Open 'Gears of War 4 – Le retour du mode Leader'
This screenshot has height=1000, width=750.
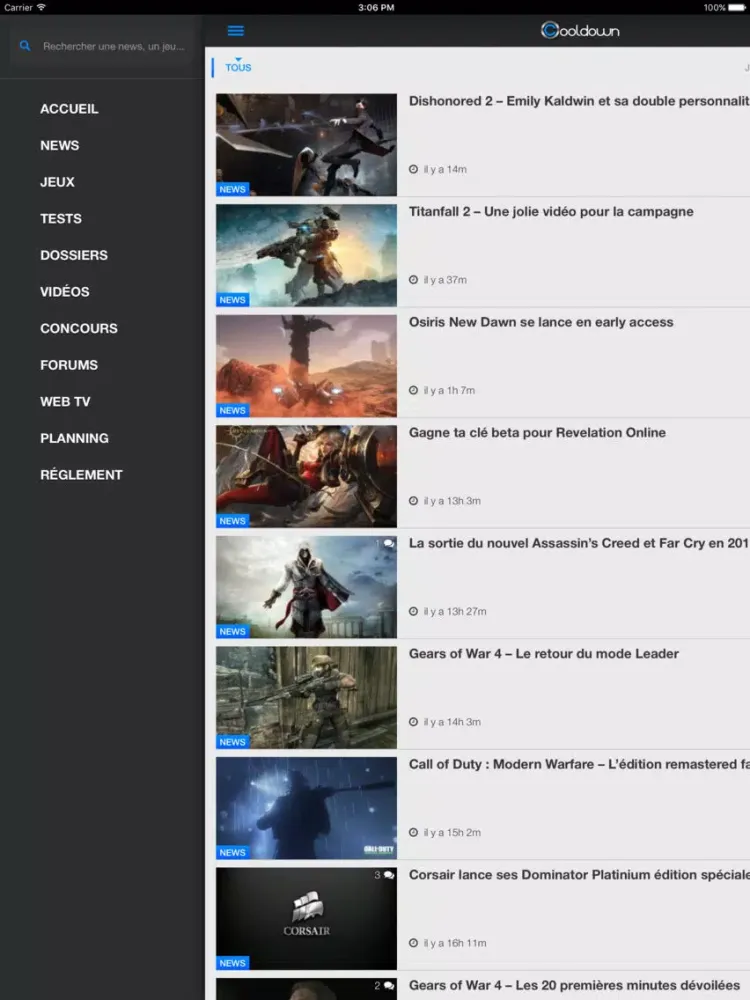click(543, 654)
